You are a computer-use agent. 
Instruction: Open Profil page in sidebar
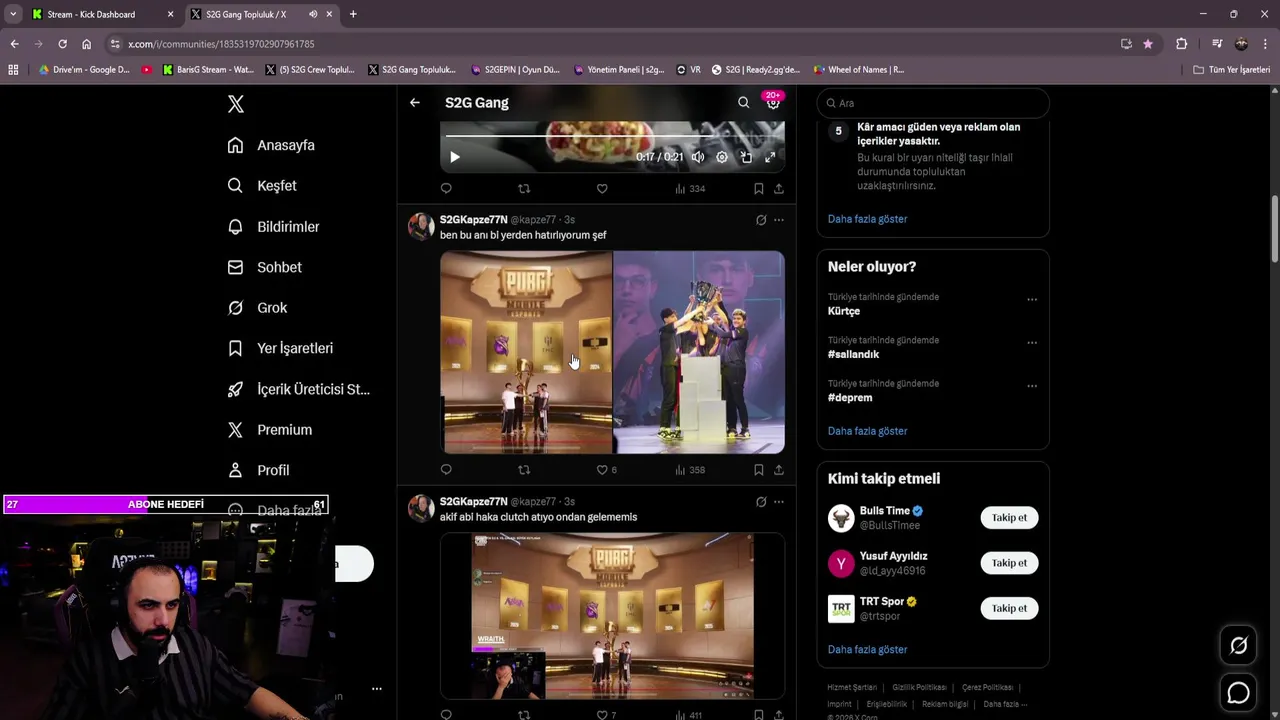coord(258,470)
